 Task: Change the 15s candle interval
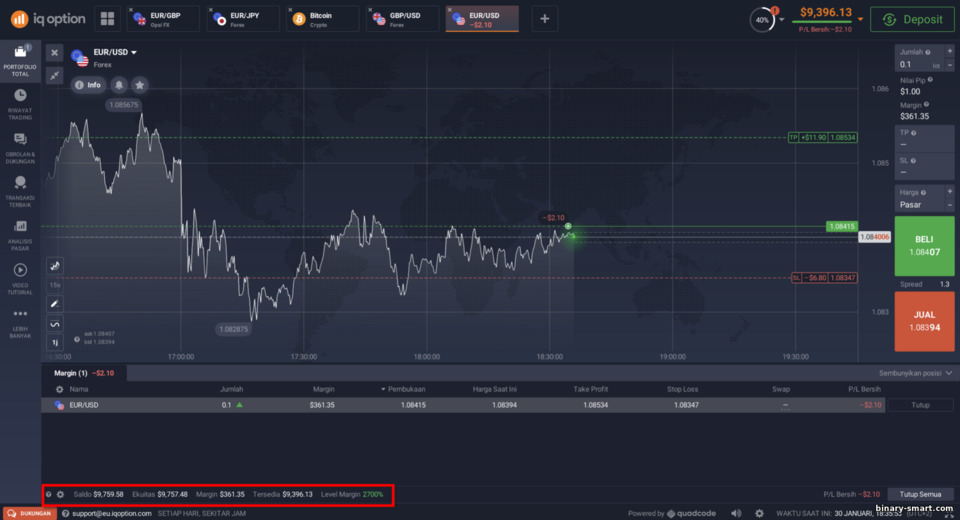click(x=54, y=285)
